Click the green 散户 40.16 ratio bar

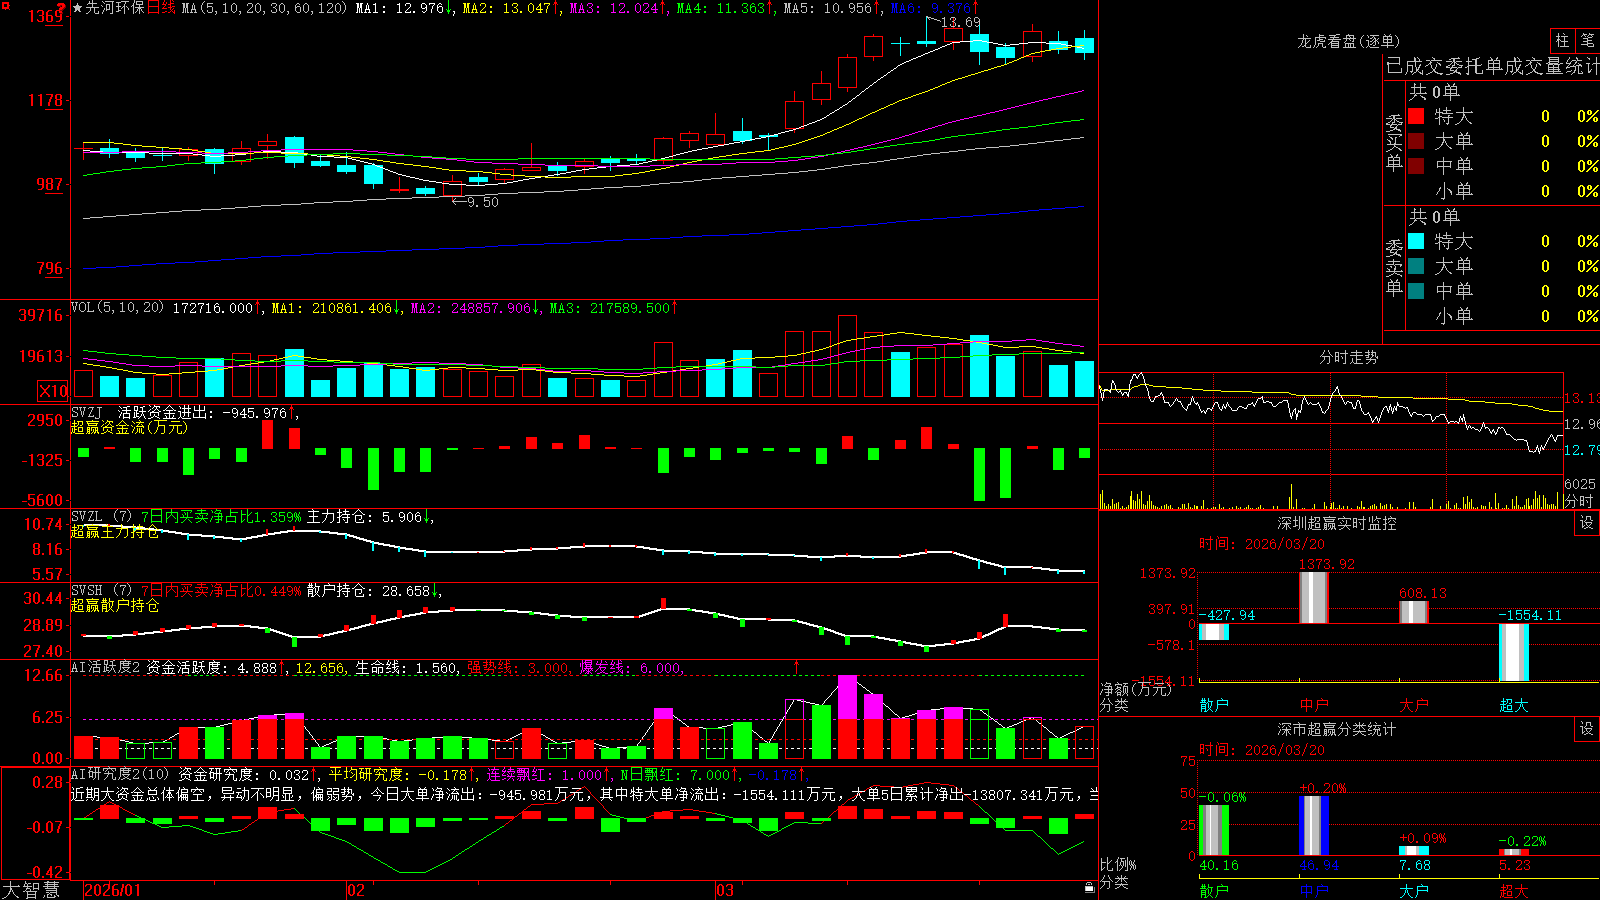point(1214,830)
